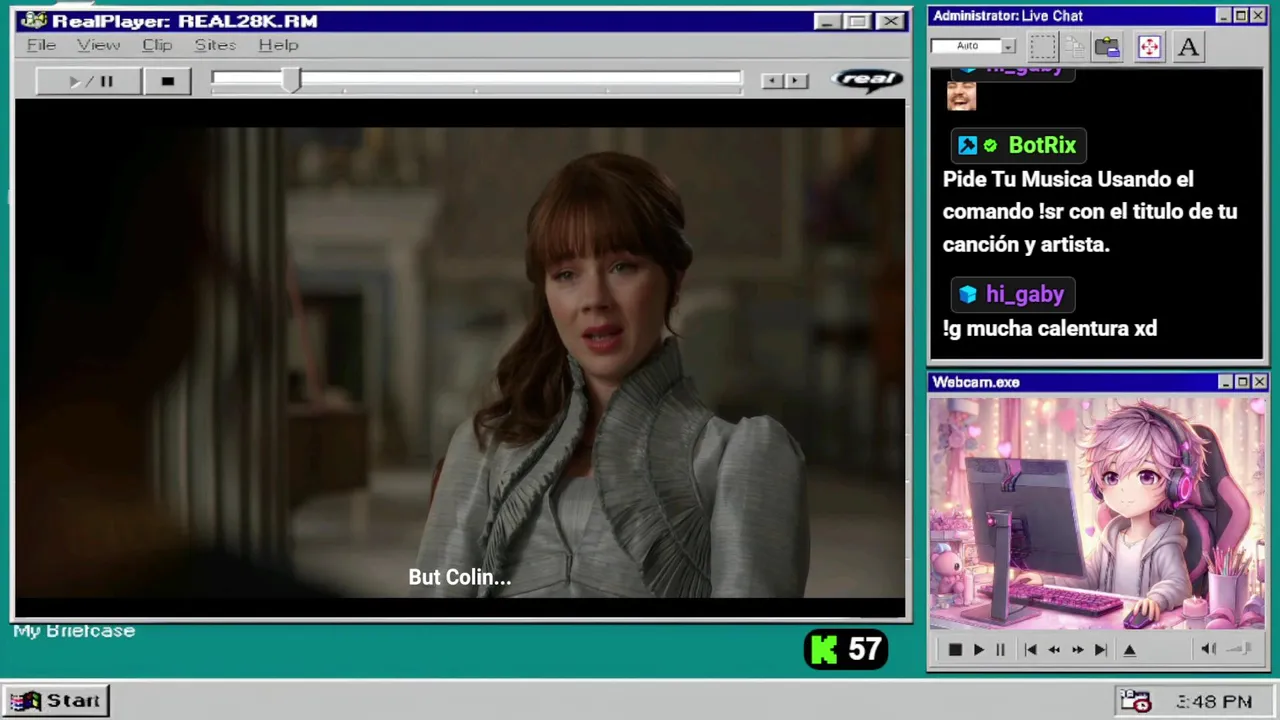
Task: Click the folder screen icon in Live Chat toolbar
Action: (x=1107, y=47)
